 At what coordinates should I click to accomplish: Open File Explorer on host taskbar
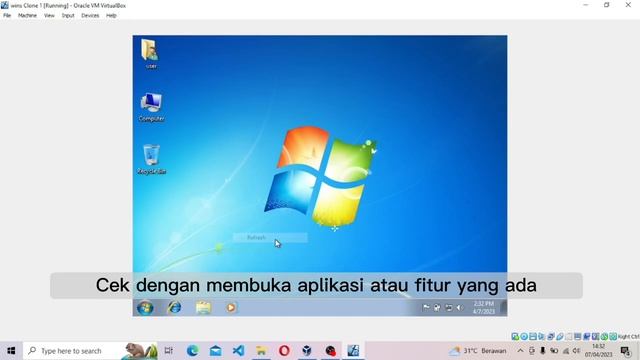point(261,351)
